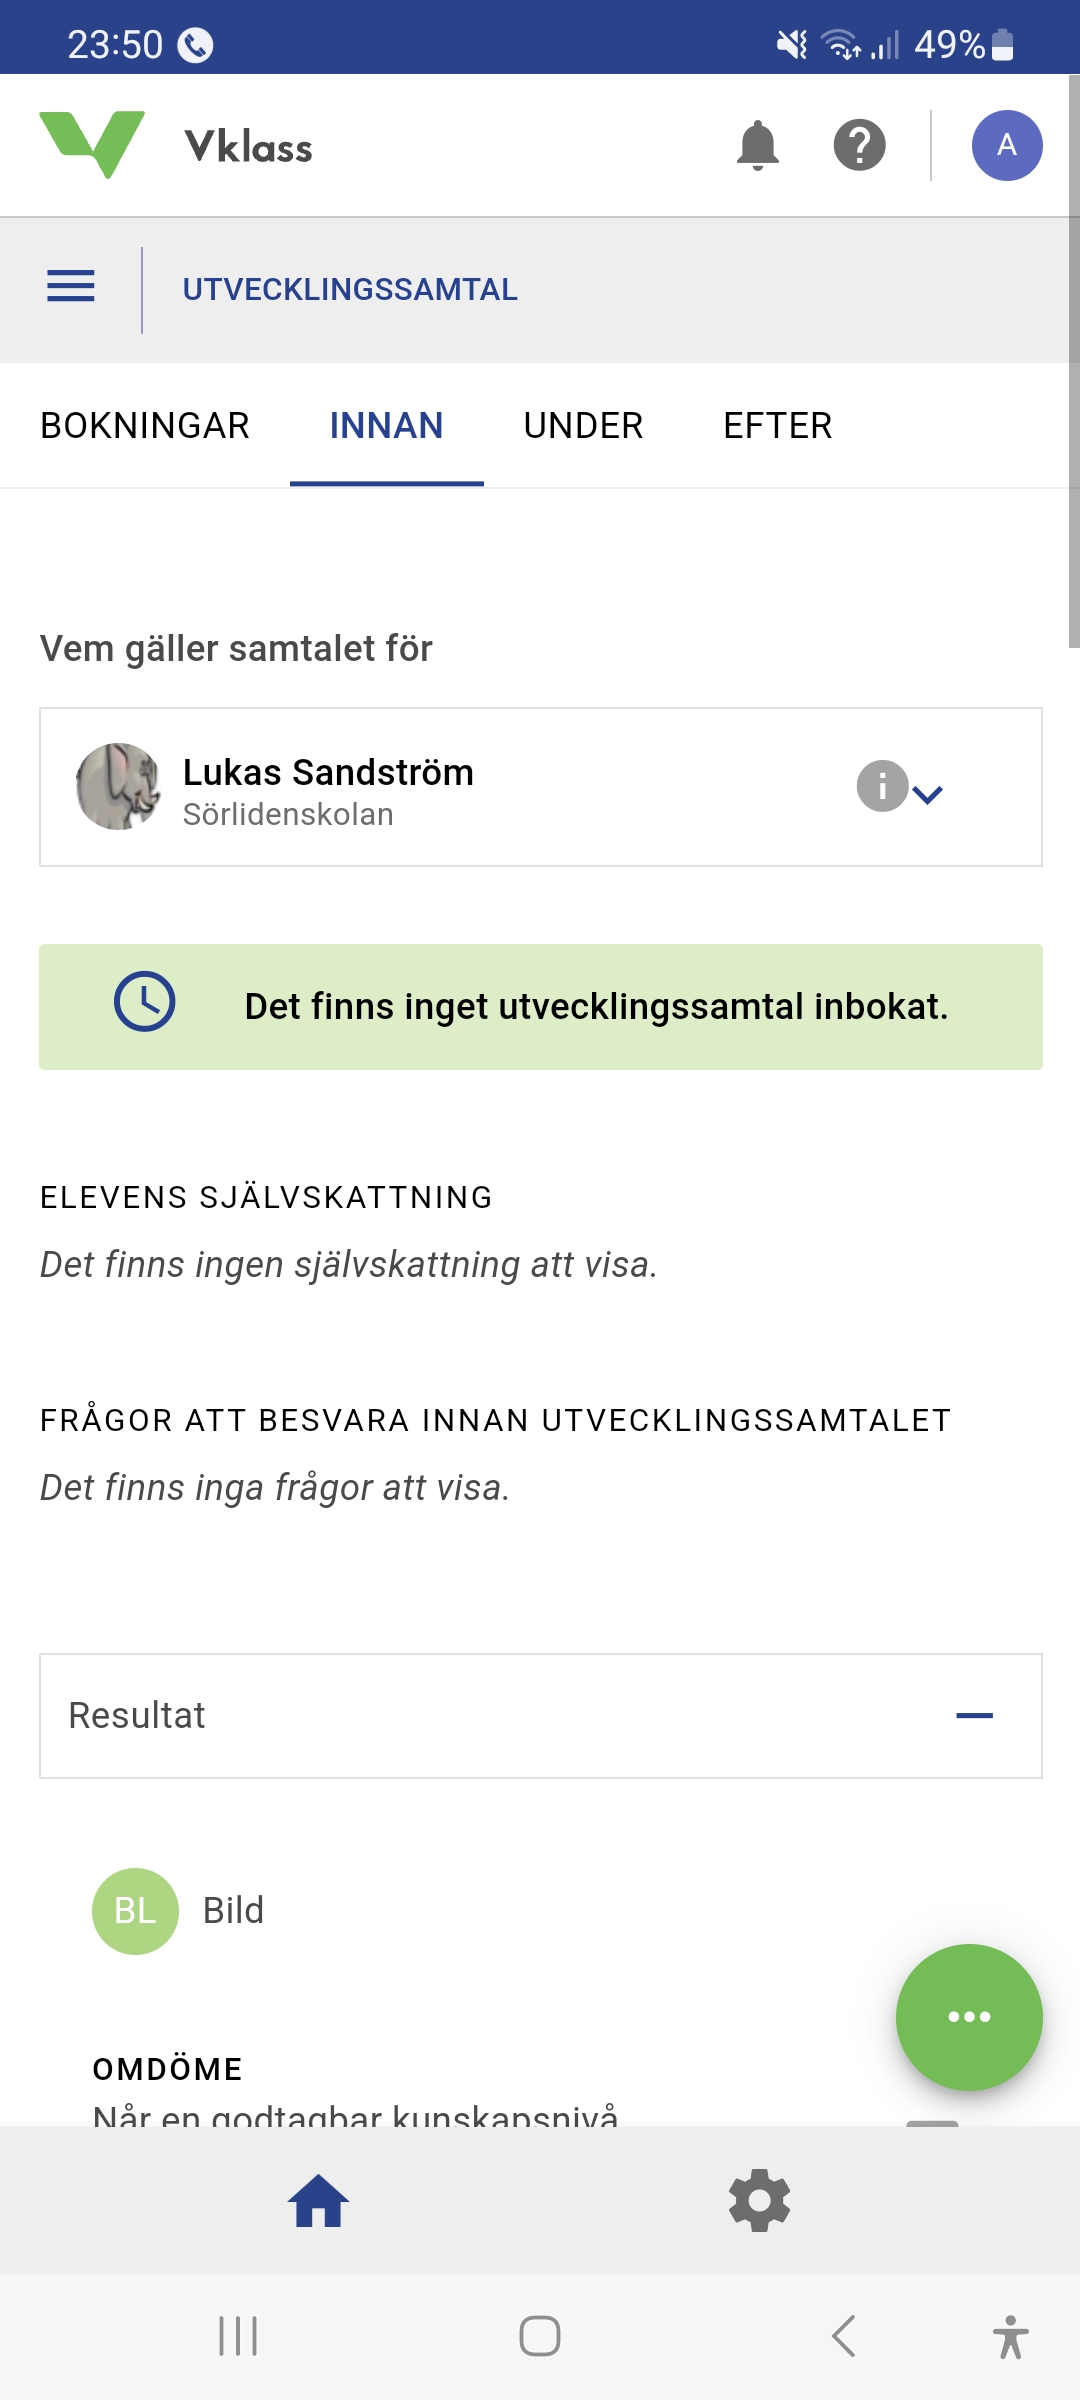Select the Innan tab
Screen dimensions: 1080x2400
(386, 426)
